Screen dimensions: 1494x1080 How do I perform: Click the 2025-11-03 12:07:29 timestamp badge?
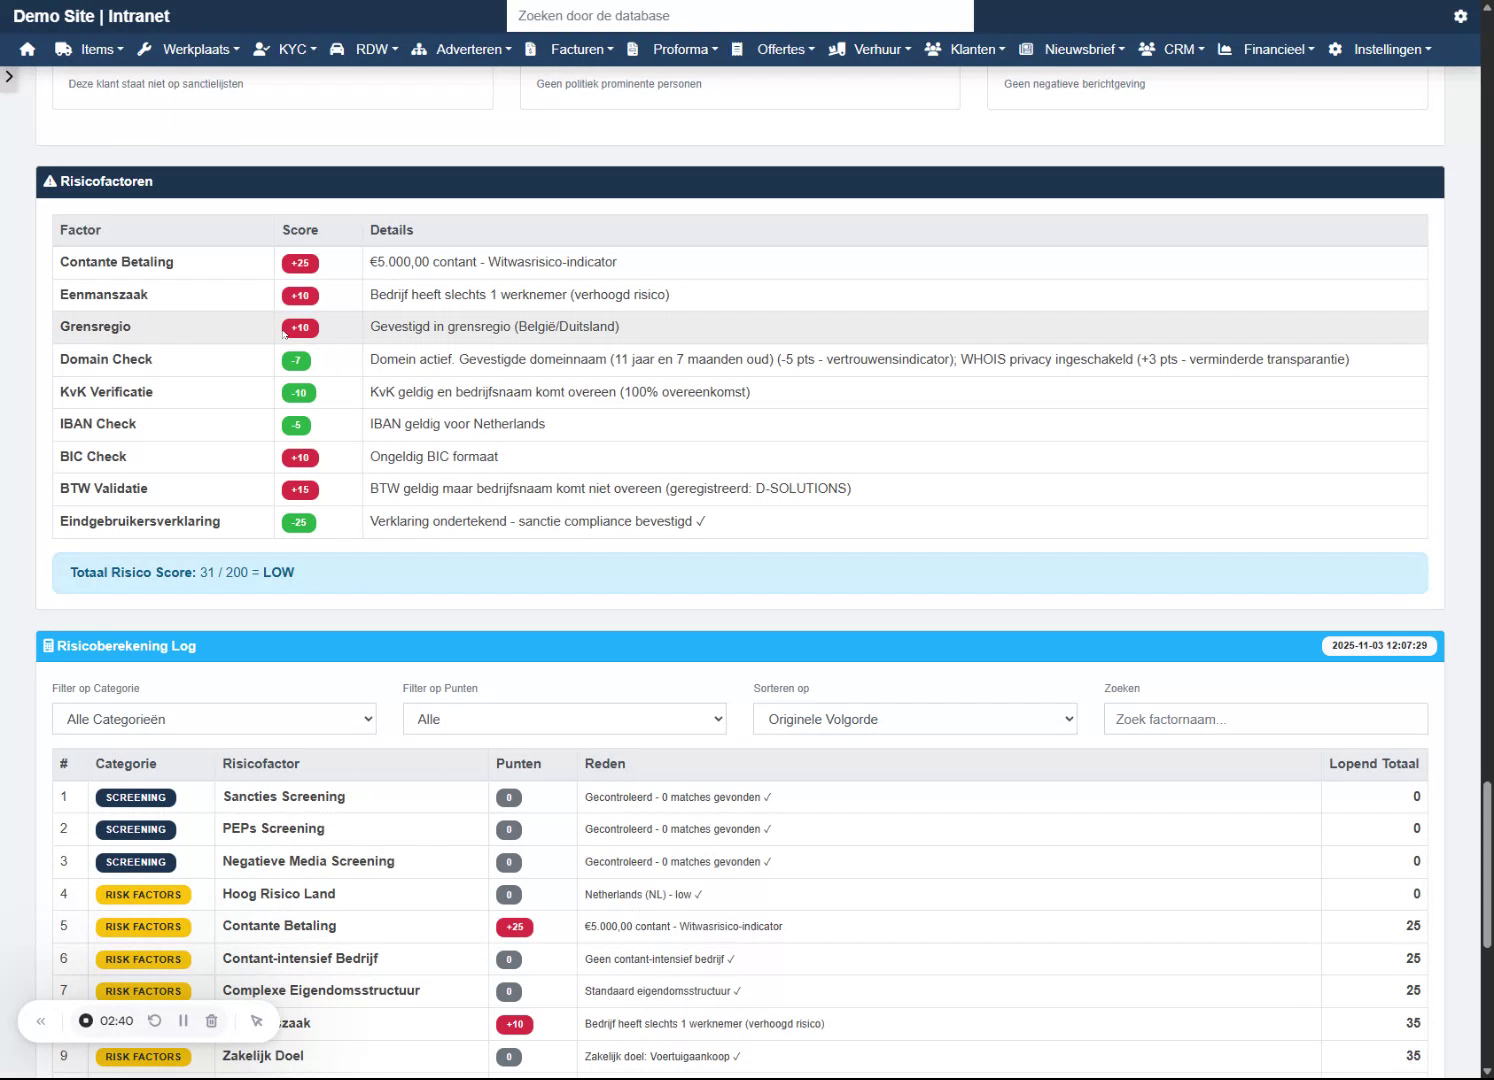(x=1379, y=646)
